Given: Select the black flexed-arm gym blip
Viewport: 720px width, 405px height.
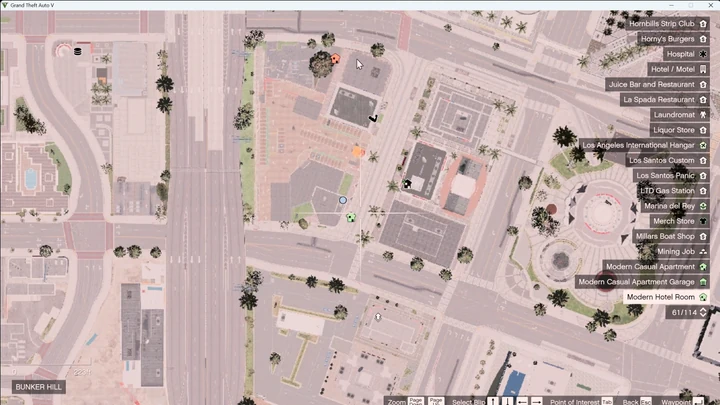Looking at the screenshot, I should (373, 118).
